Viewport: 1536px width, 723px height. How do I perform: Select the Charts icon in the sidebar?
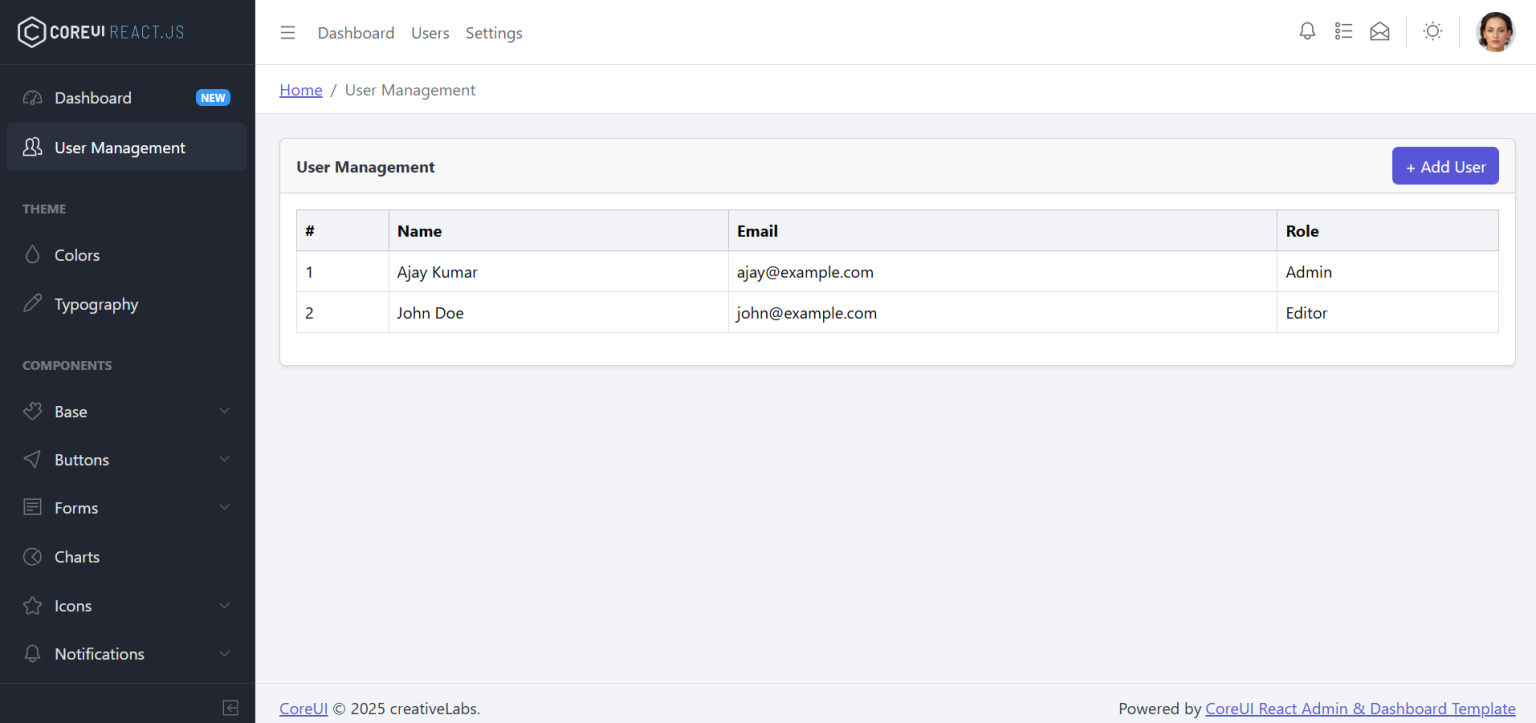(32, 556)
